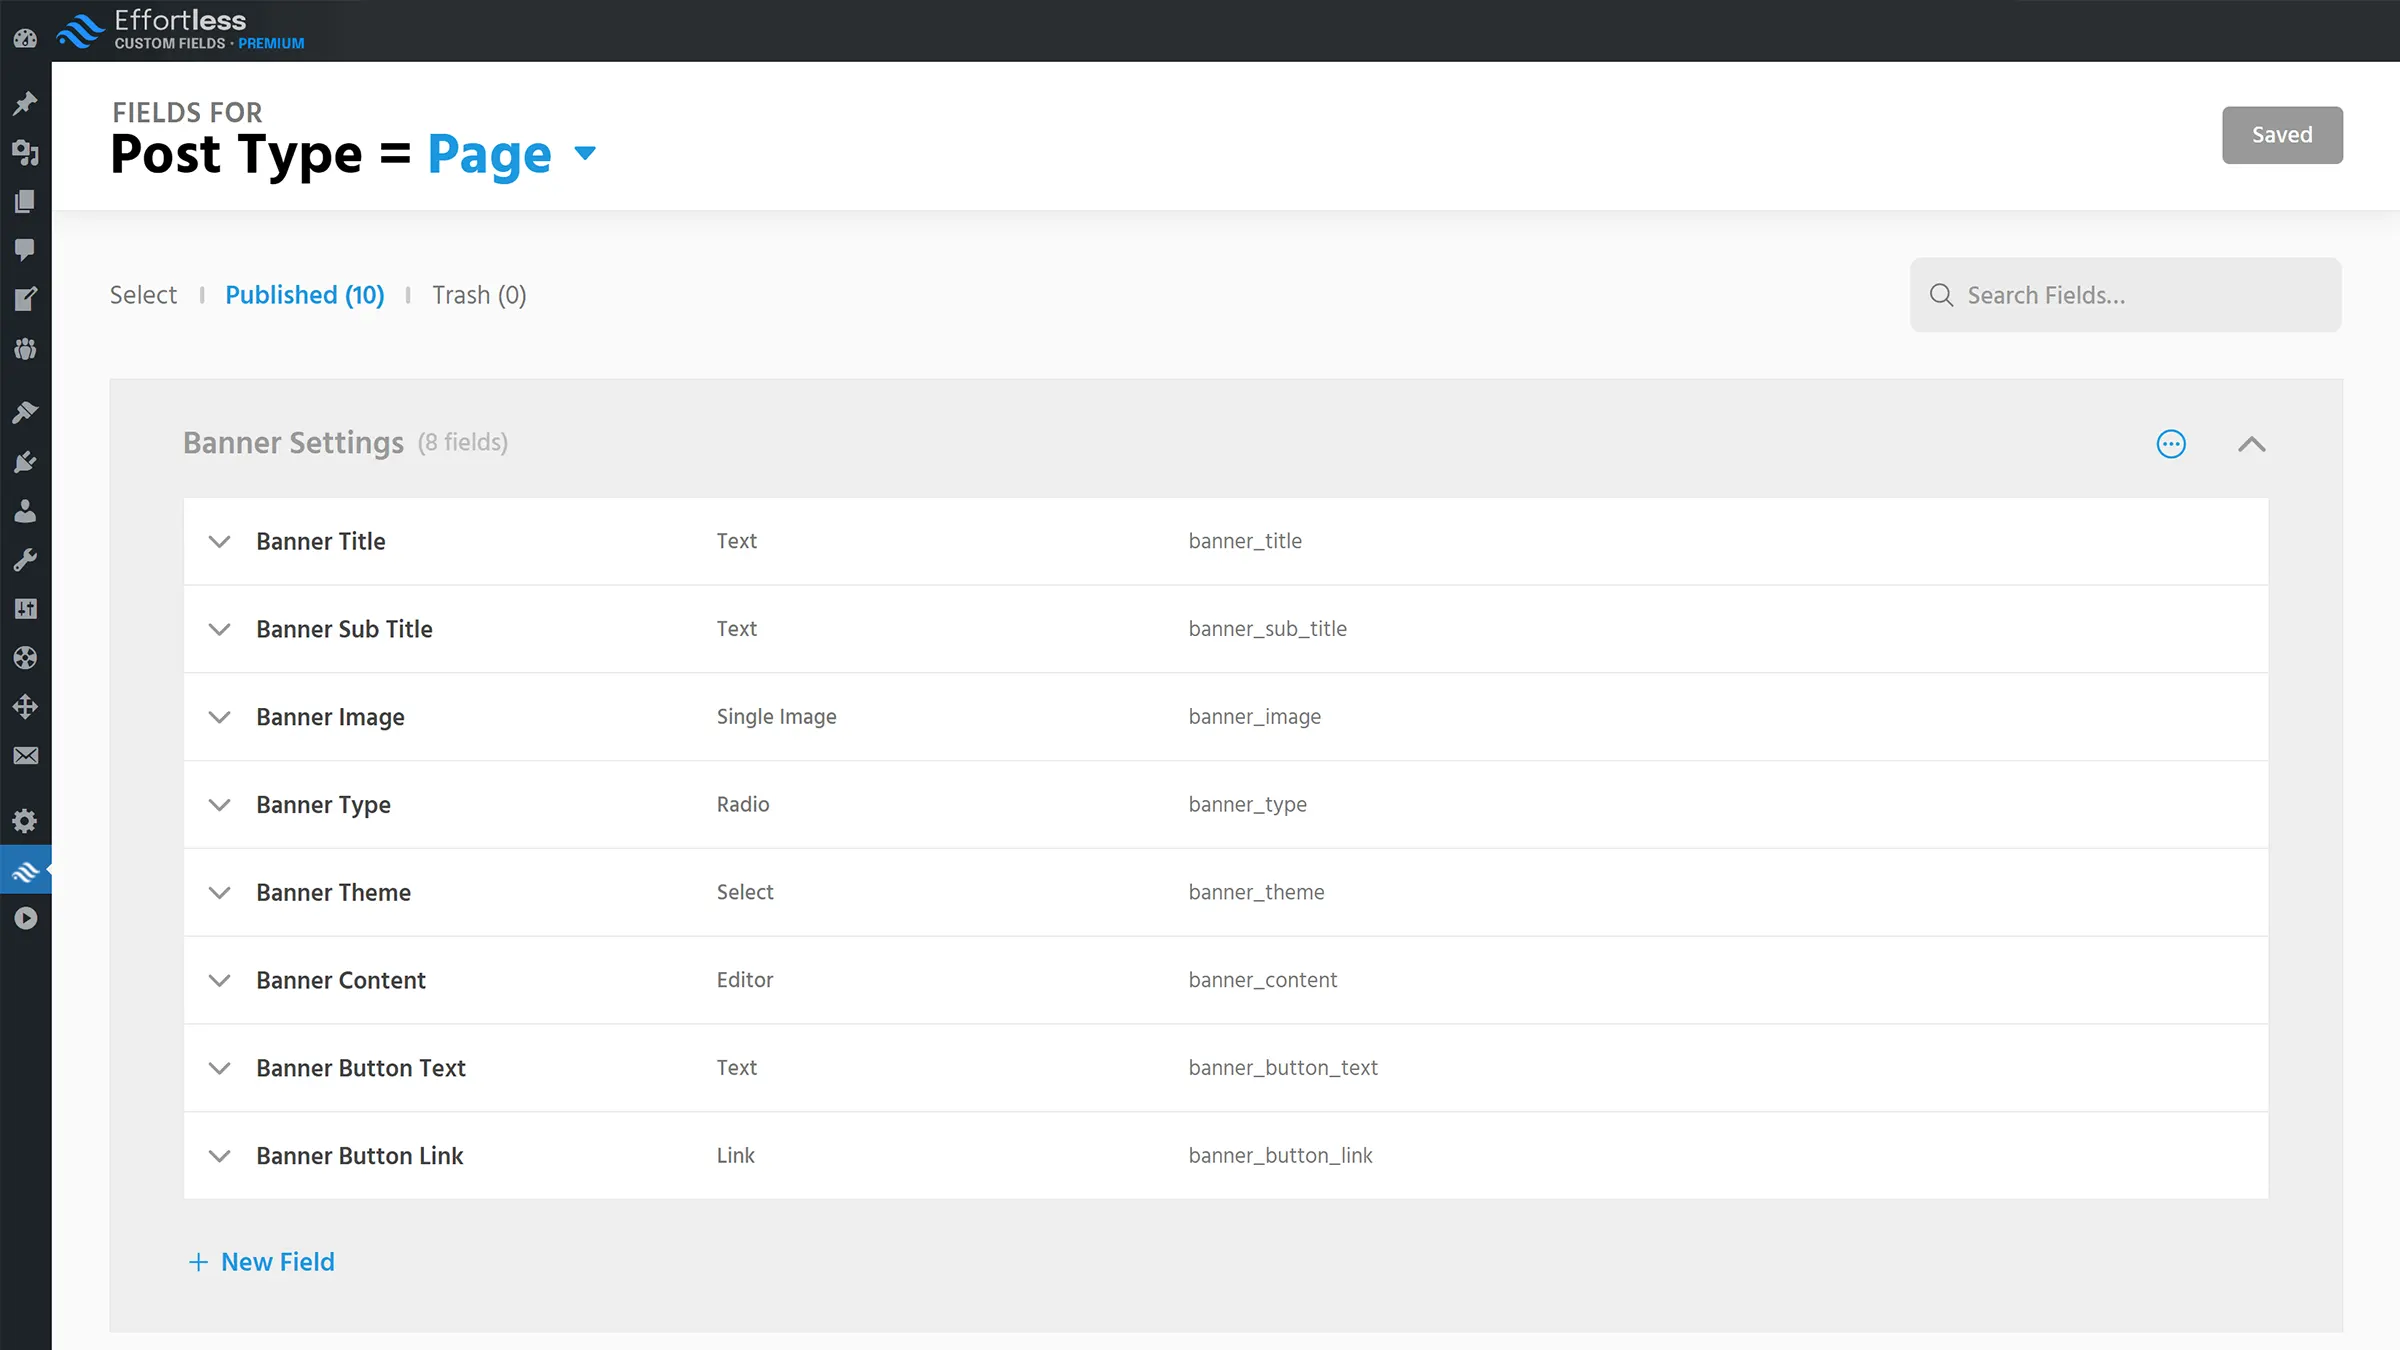Open the Plugins icon in the sidebar
This screenshot has width=2400, height=1350.
[25, 461]
